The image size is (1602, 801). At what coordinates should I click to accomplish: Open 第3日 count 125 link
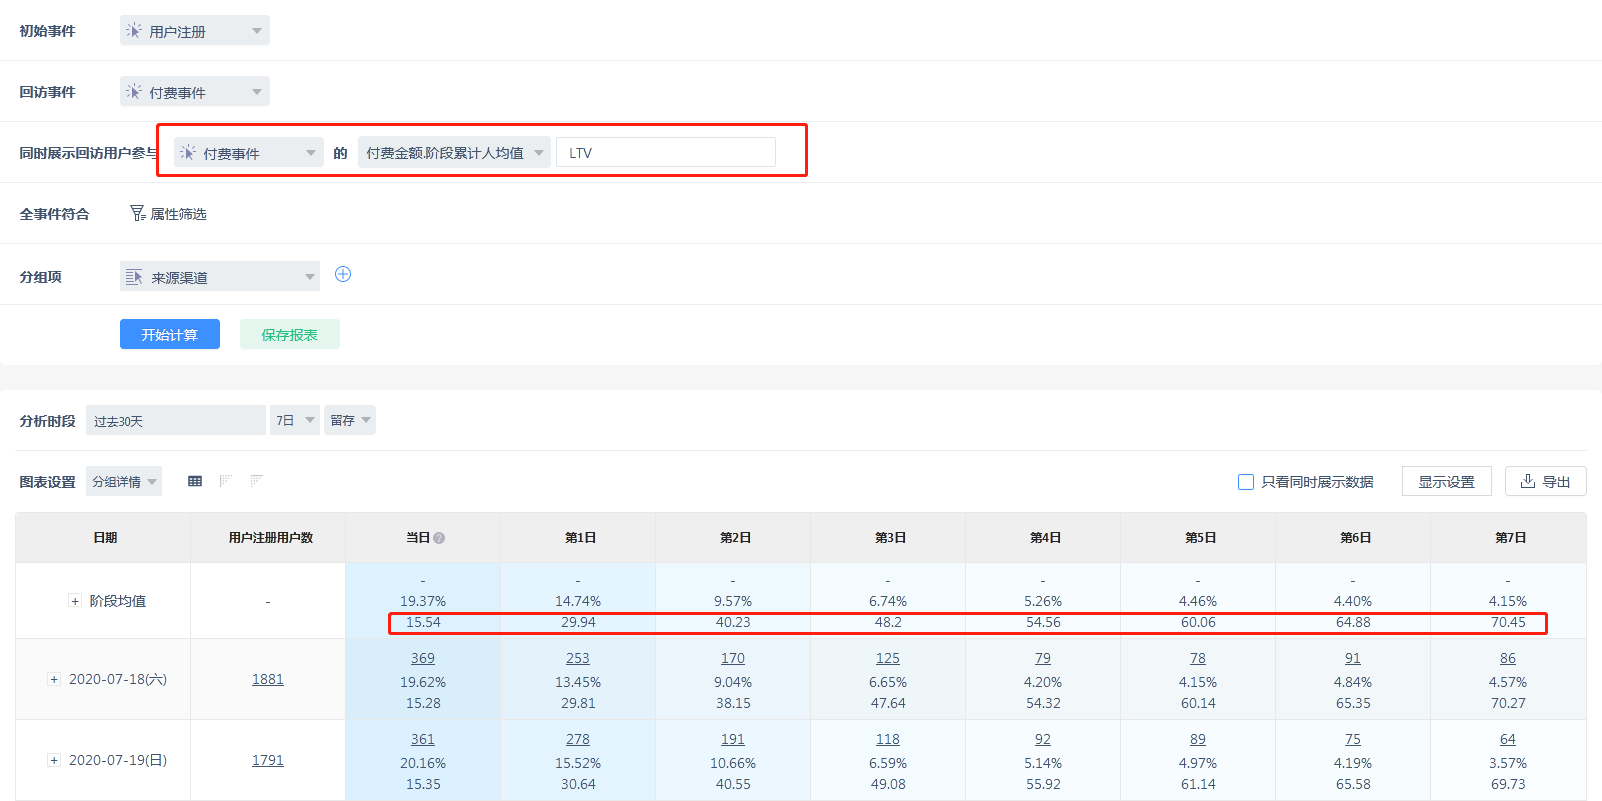tap(888, 658)
